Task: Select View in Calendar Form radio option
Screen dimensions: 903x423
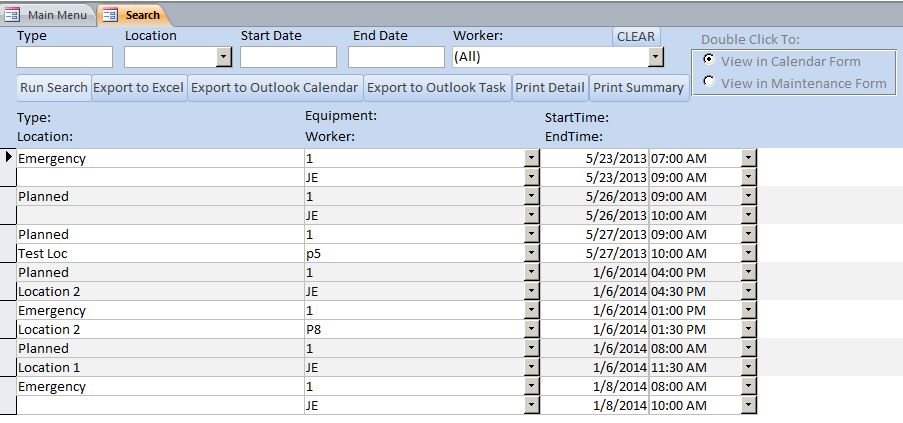Action: [710, 60]
